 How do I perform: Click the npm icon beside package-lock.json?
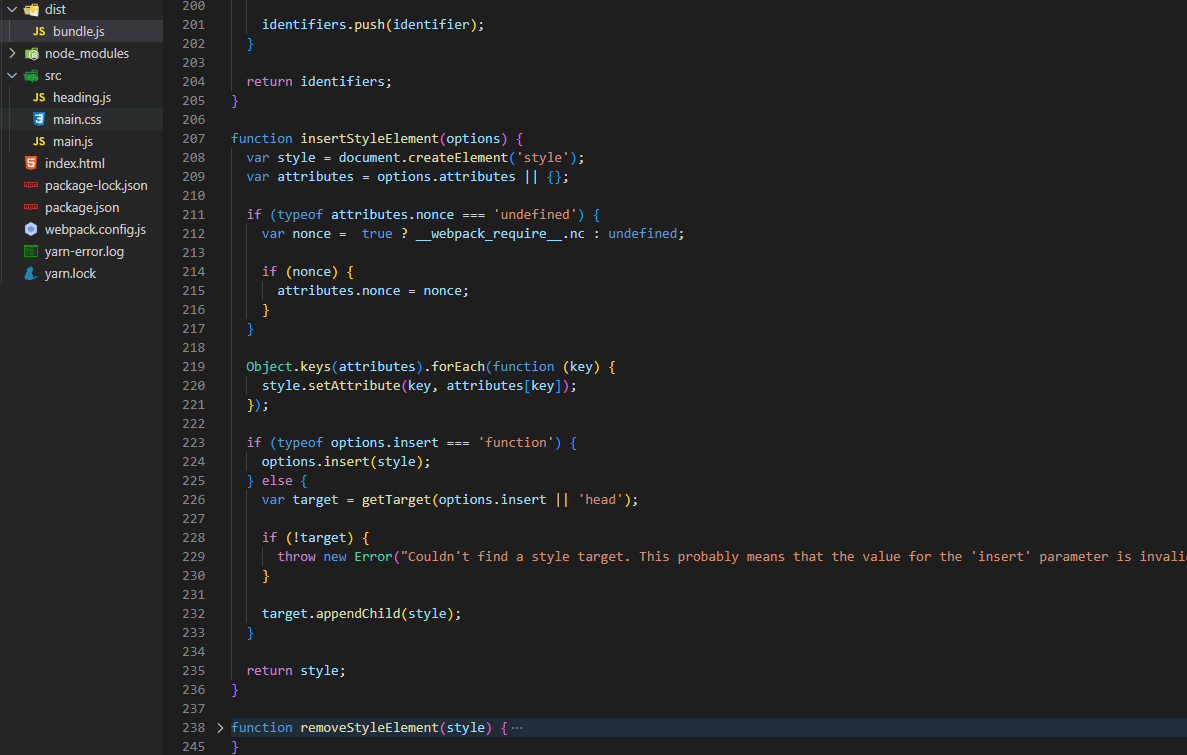pos(31,186)
